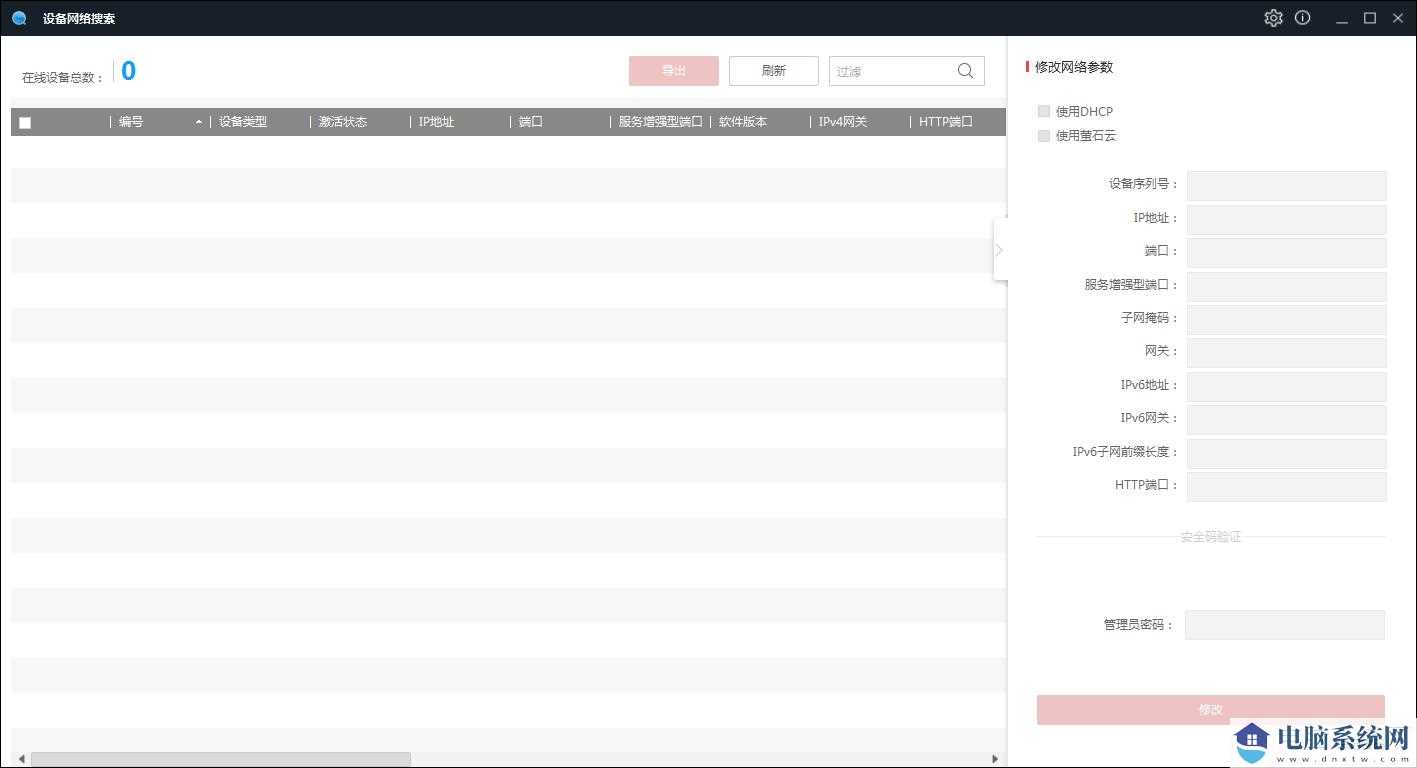The image size is (1417, 768).
Task: Open settings gear in title bar
Action: (x=1273, y=18)
